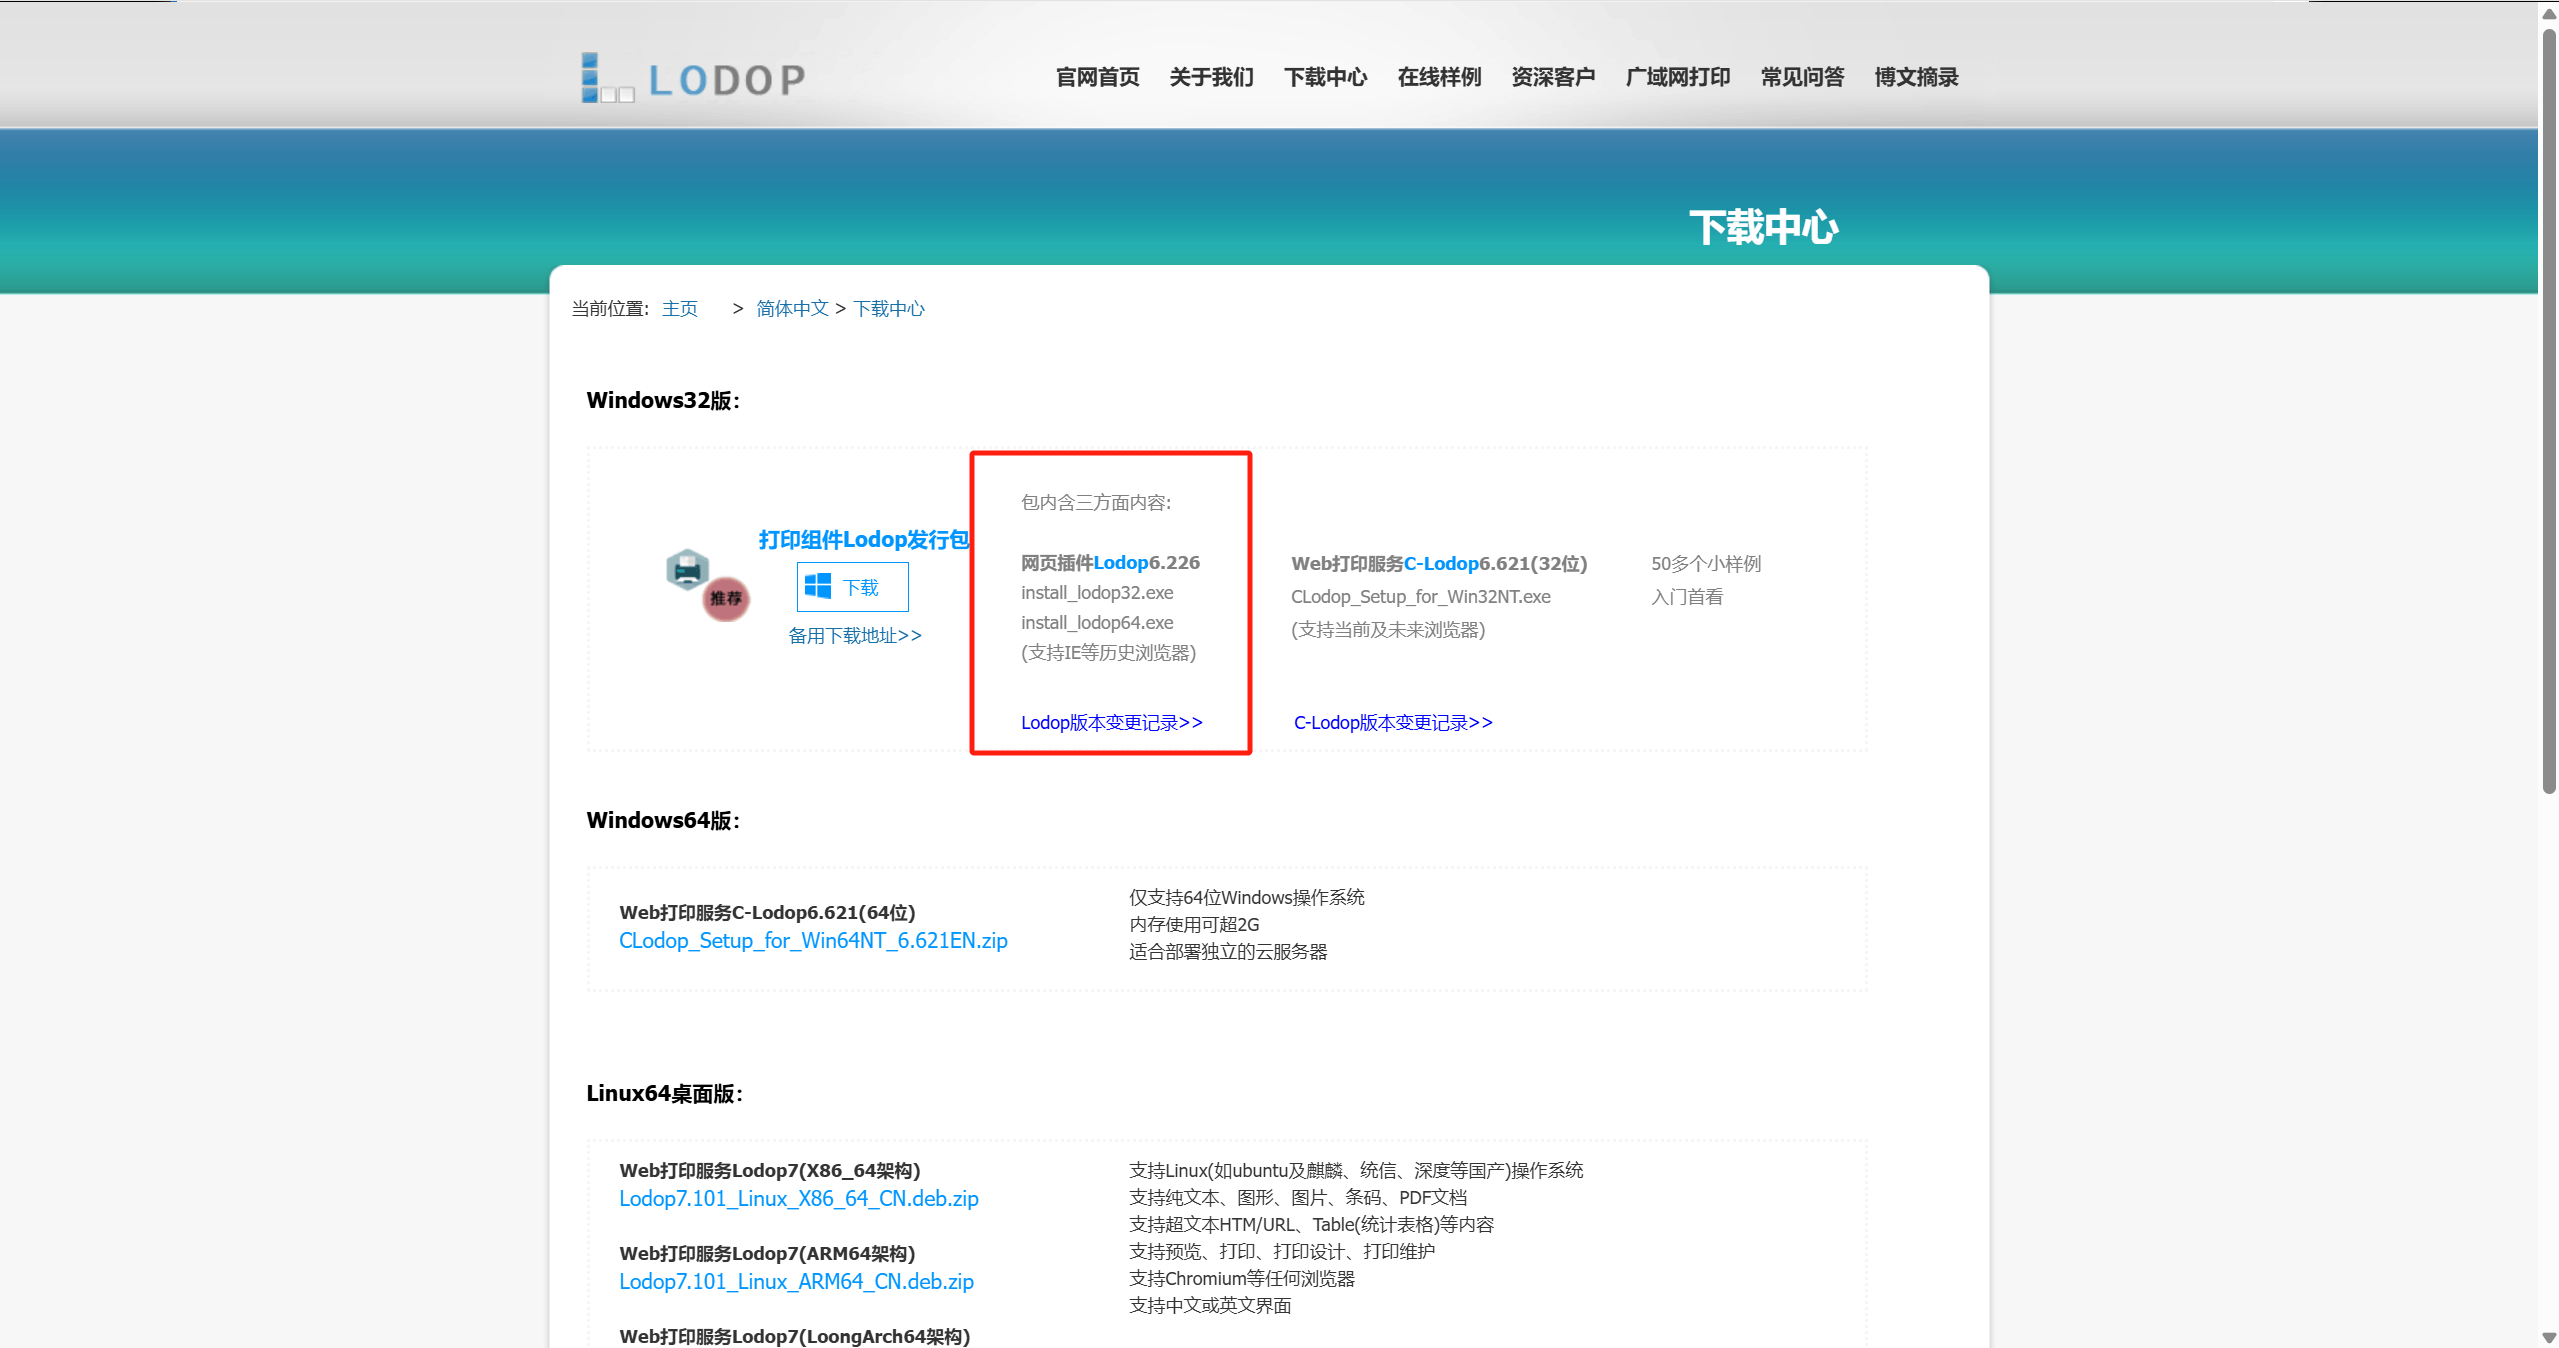Click the Windows32版 section heading
2559x1348 pixels.
[x=663, y=401]
